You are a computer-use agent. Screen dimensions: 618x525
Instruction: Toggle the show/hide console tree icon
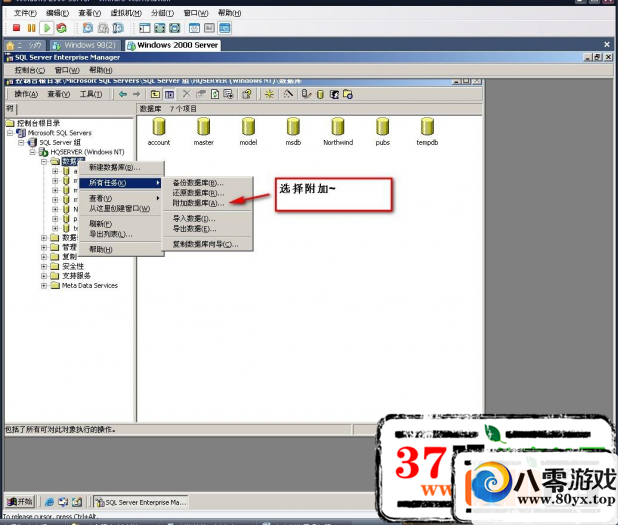pyautogui.click(x=169, y=94)
